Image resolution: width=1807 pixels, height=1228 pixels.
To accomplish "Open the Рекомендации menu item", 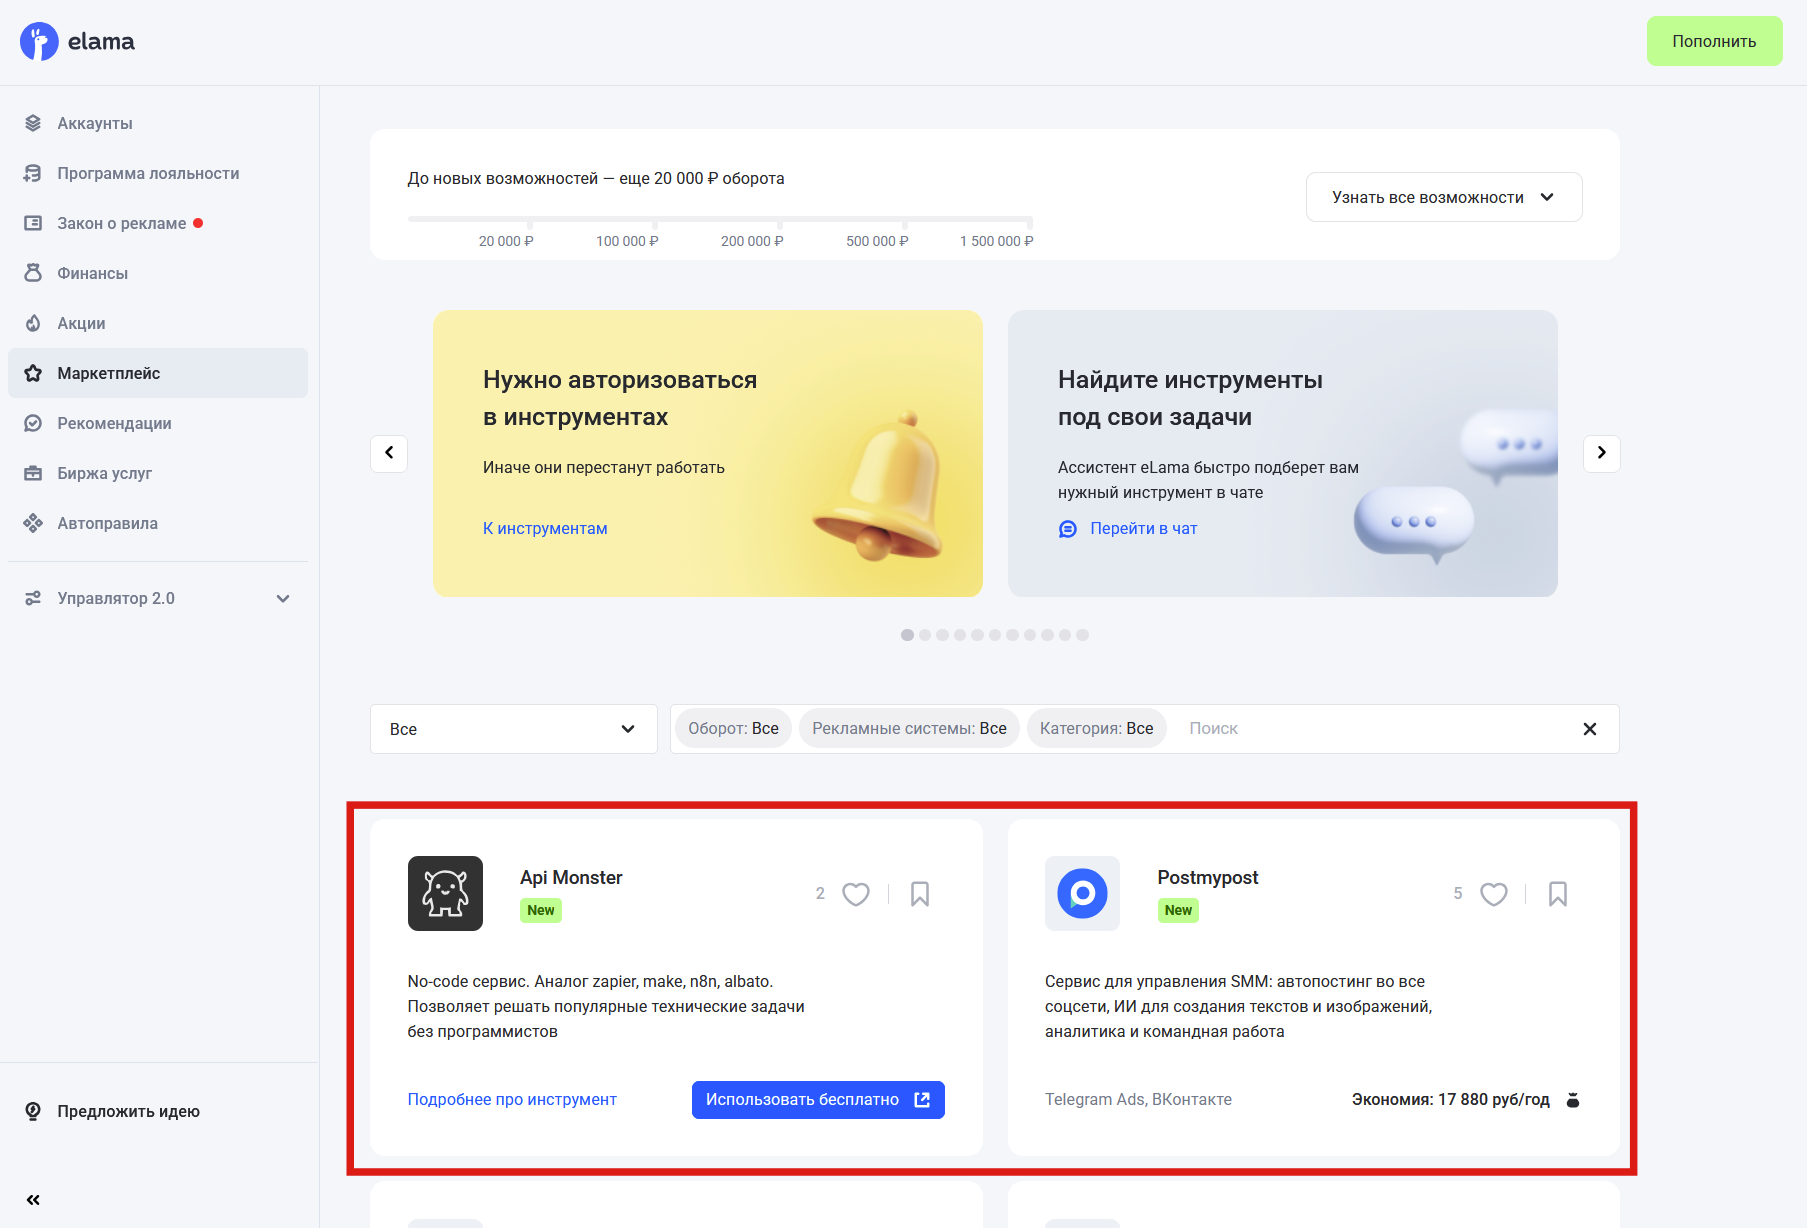I will (x=113, y=422).
